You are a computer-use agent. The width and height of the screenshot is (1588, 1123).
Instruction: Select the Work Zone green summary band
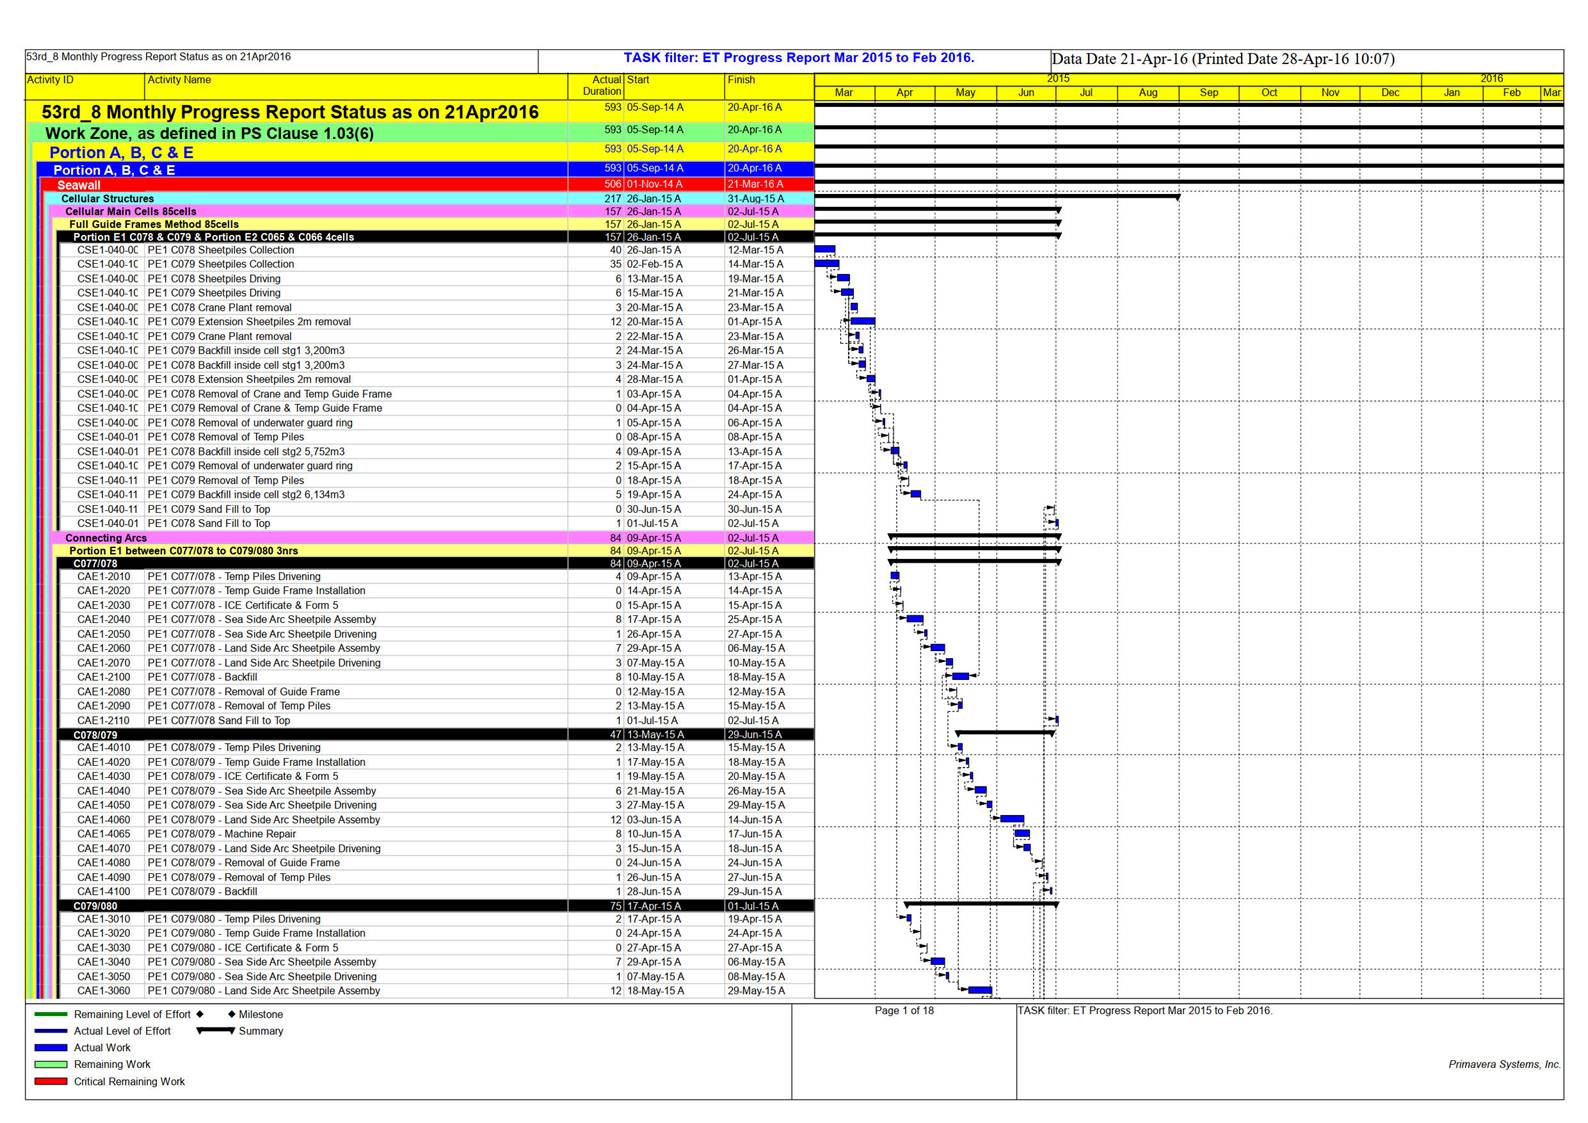(x=423, y=133)
